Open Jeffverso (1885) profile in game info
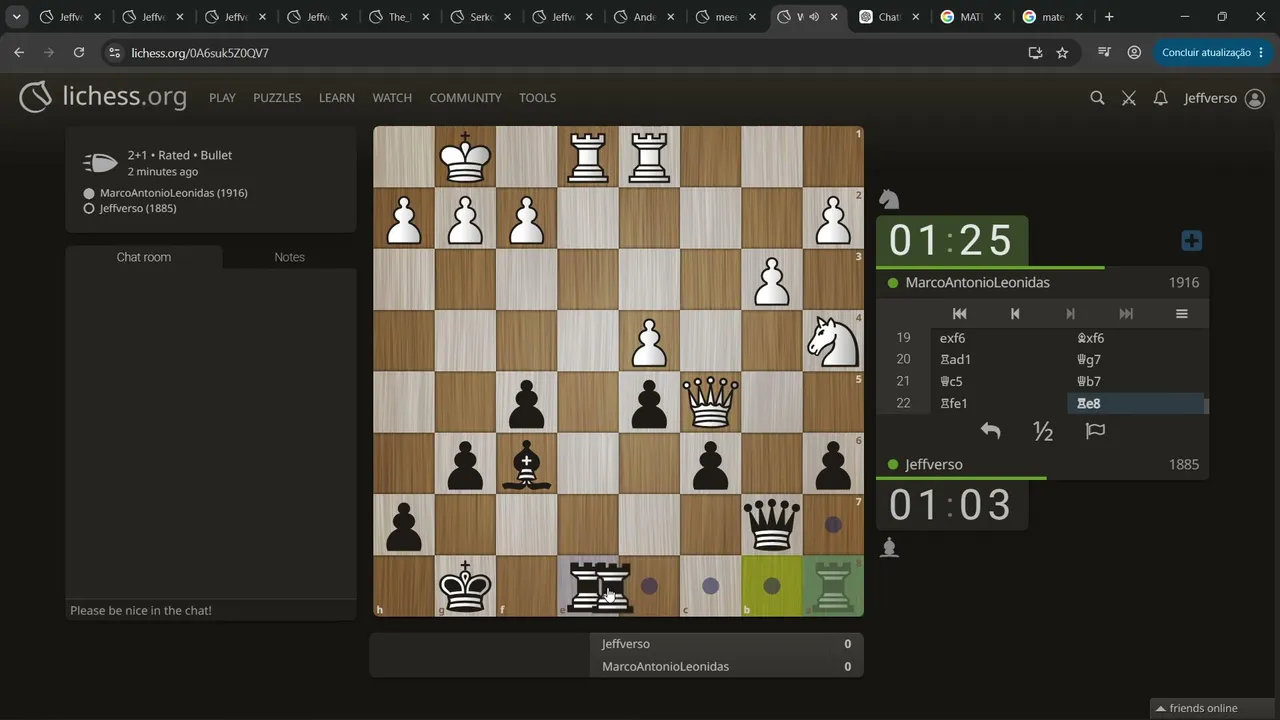Screen dimensions: 1280x720 pos(138,209)
